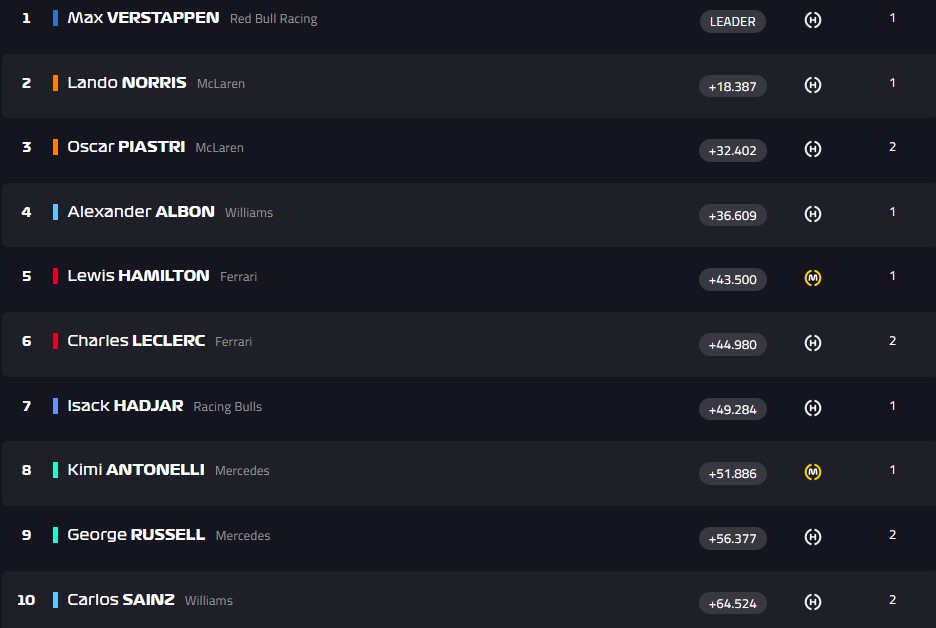The image size is (936, 628).
Task: Click Carlos Sainz's hard tyre icon
Action: (813, 601)
